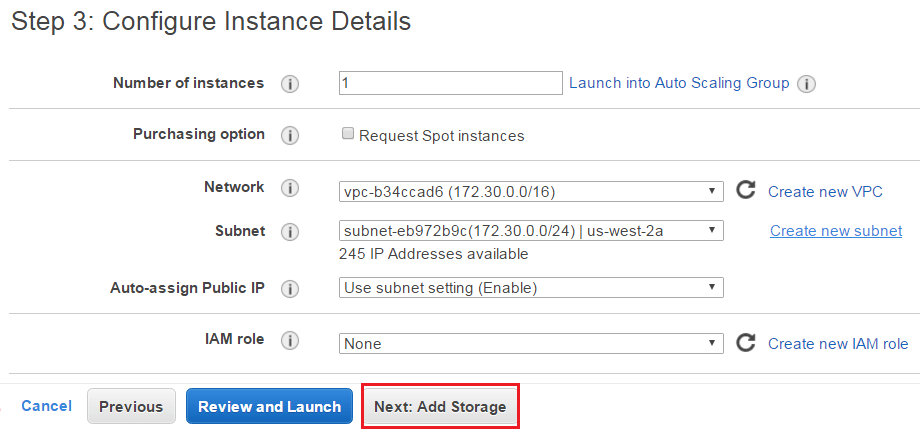Enable Request Spot instances checkbox

[x=348, y=134]
